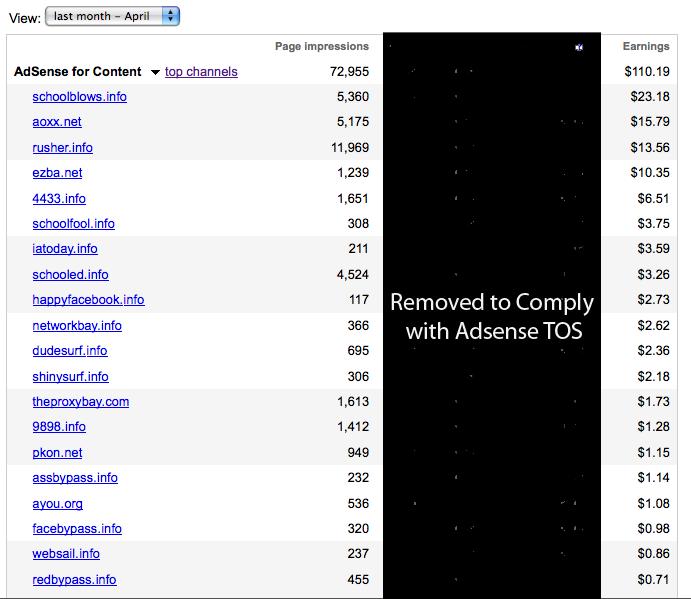Sort by Page impressions column header

tap(322, 46)
